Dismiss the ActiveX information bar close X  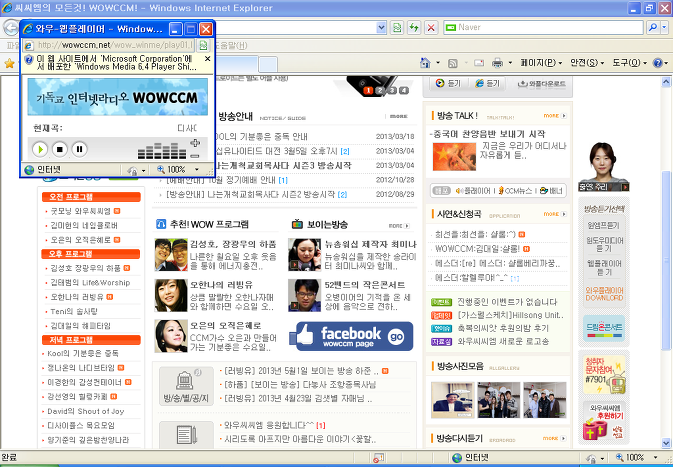208,59
